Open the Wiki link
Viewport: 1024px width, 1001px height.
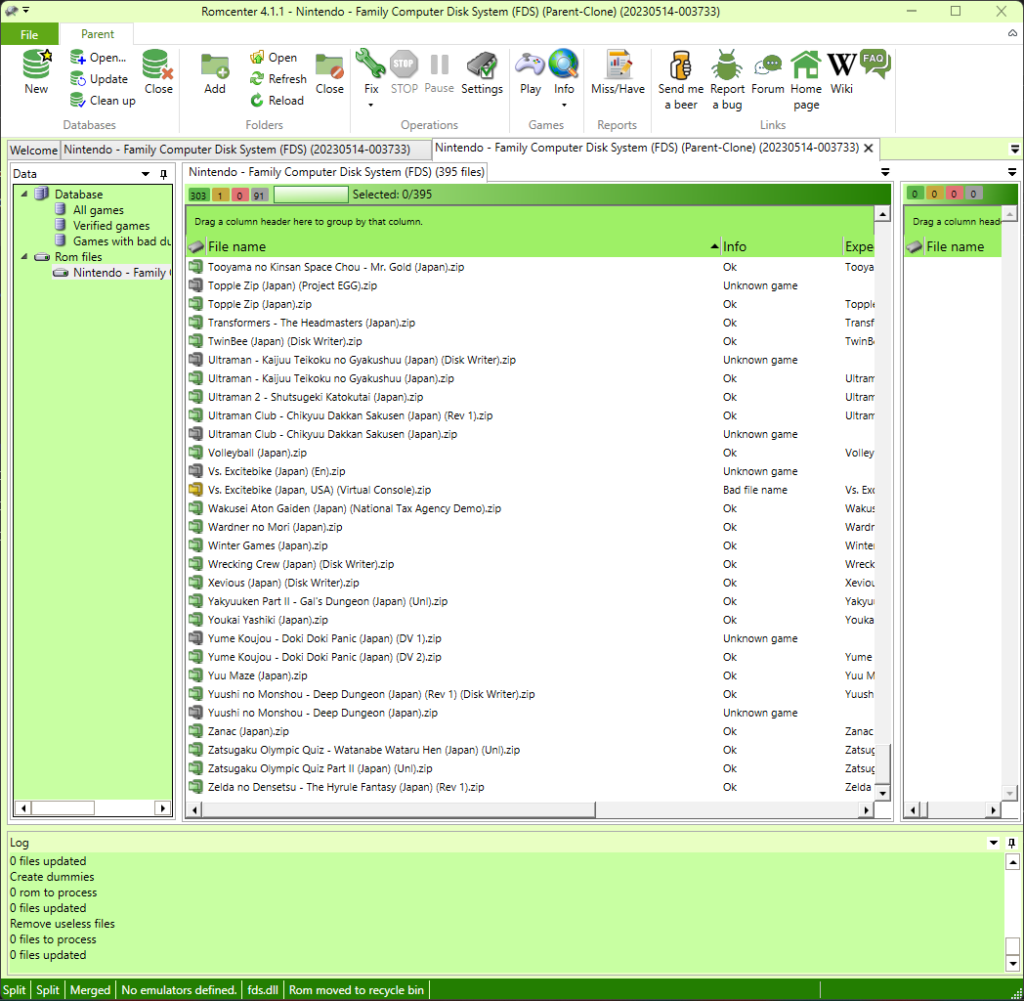click(x=841, y=72)
